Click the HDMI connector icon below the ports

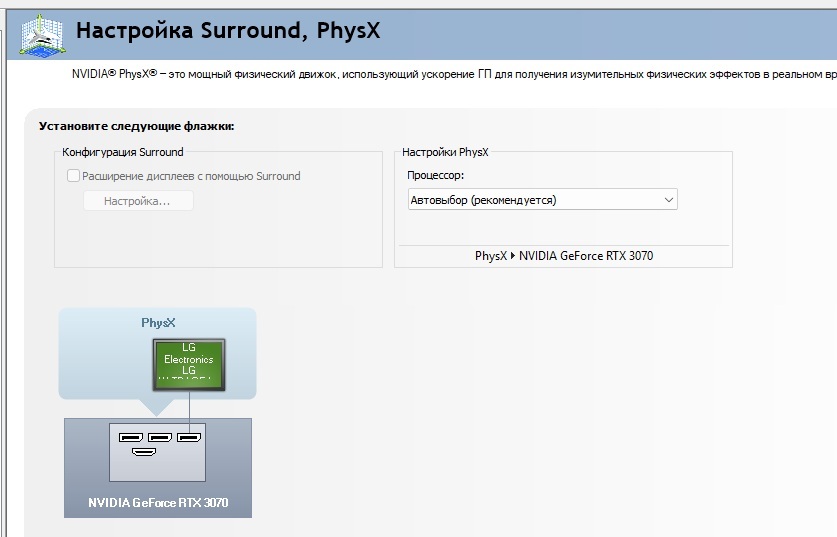144,452
